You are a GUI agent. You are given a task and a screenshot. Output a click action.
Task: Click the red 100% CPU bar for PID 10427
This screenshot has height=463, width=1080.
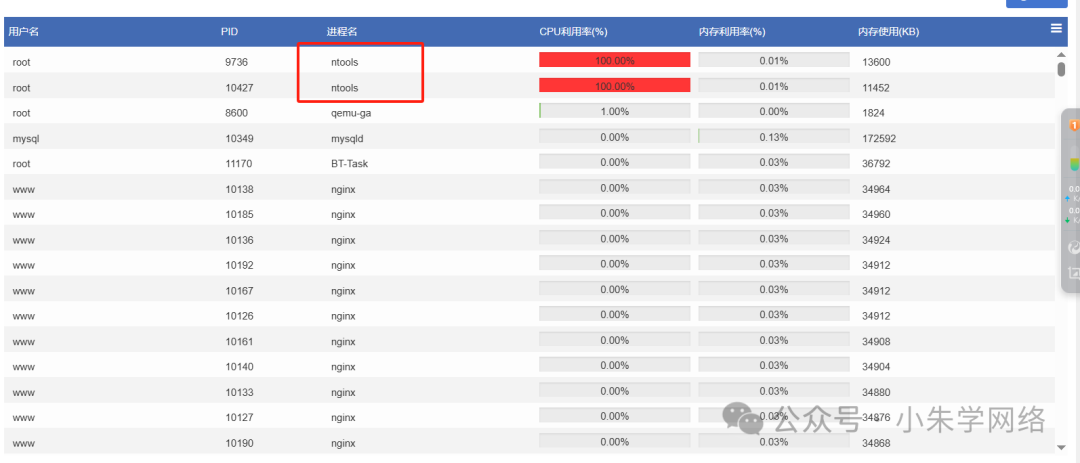click(614, 85)
